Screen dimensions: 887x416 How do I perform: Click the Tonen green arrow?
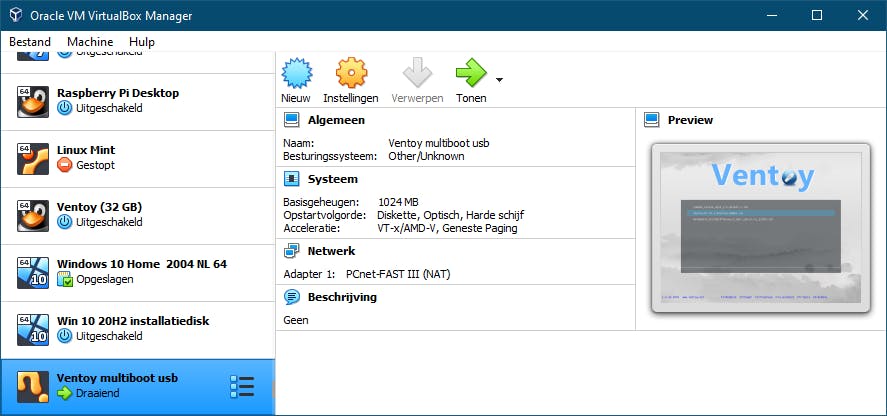pos(471,72)
